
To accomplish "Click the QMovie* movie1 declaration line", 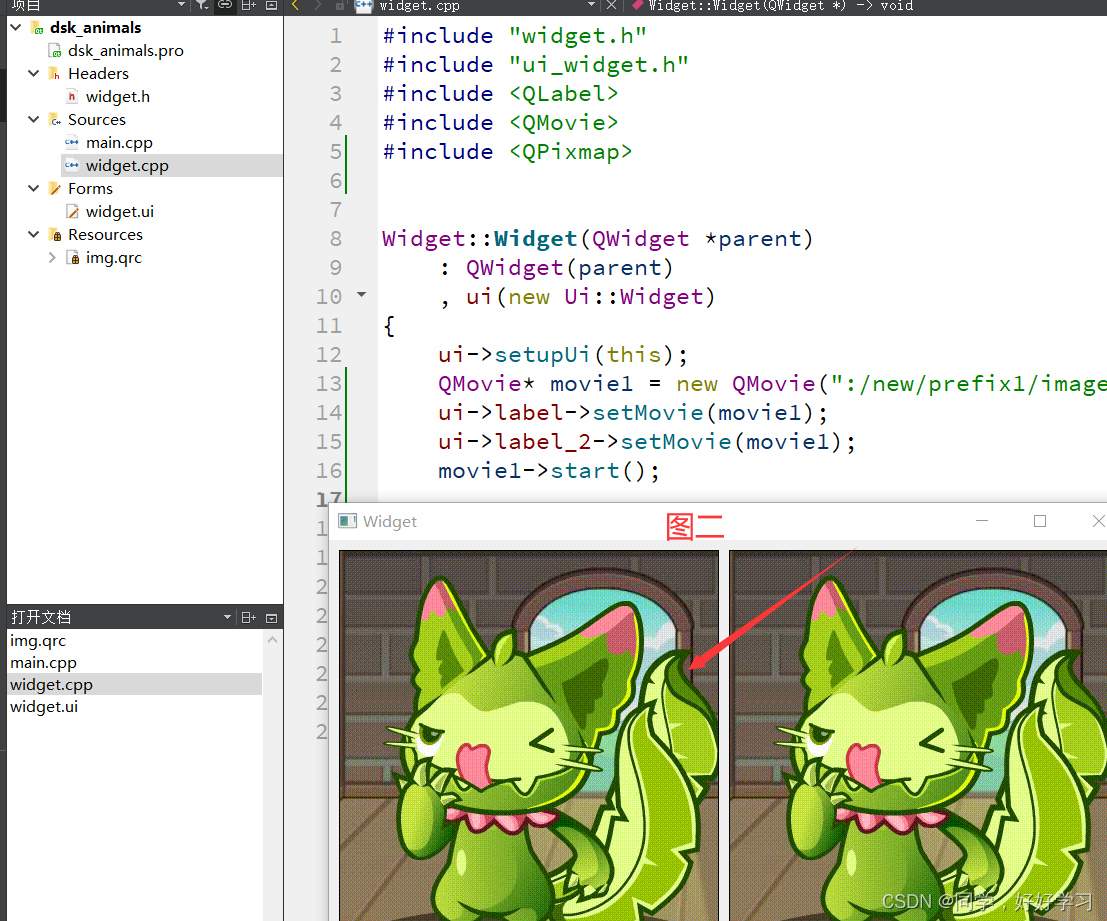I will (x=772, y=383).
